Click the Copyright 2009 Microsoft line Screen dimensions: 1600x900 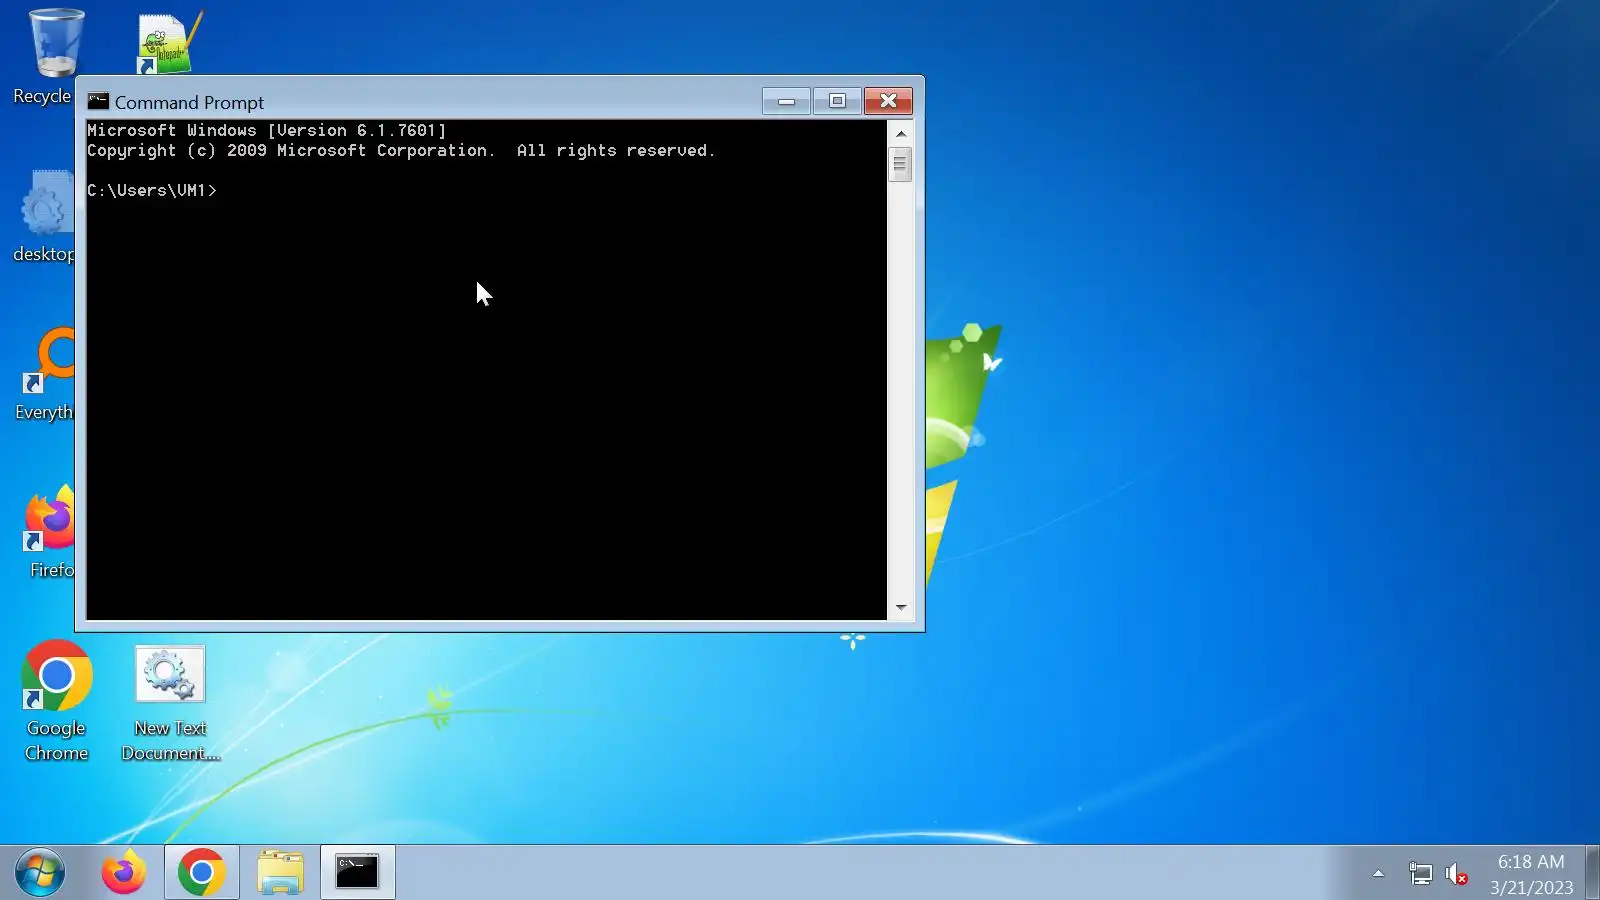(401, 150)
